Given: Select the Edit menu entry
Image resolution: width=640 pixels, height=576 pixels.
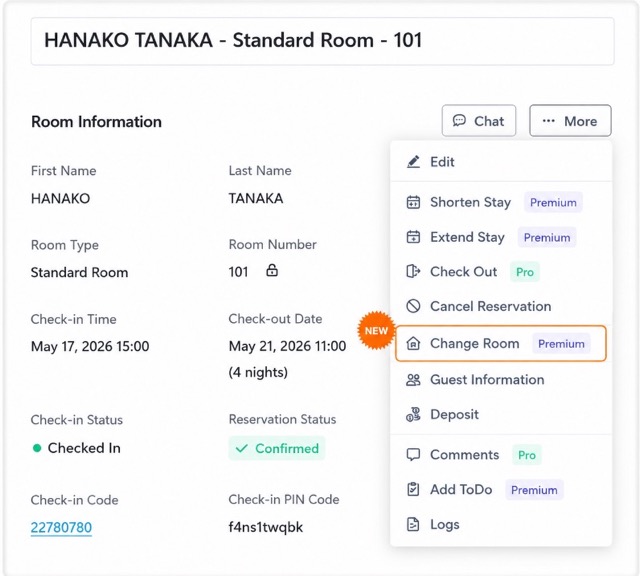Looking at the screenshot, I should (x=501, y=162).
